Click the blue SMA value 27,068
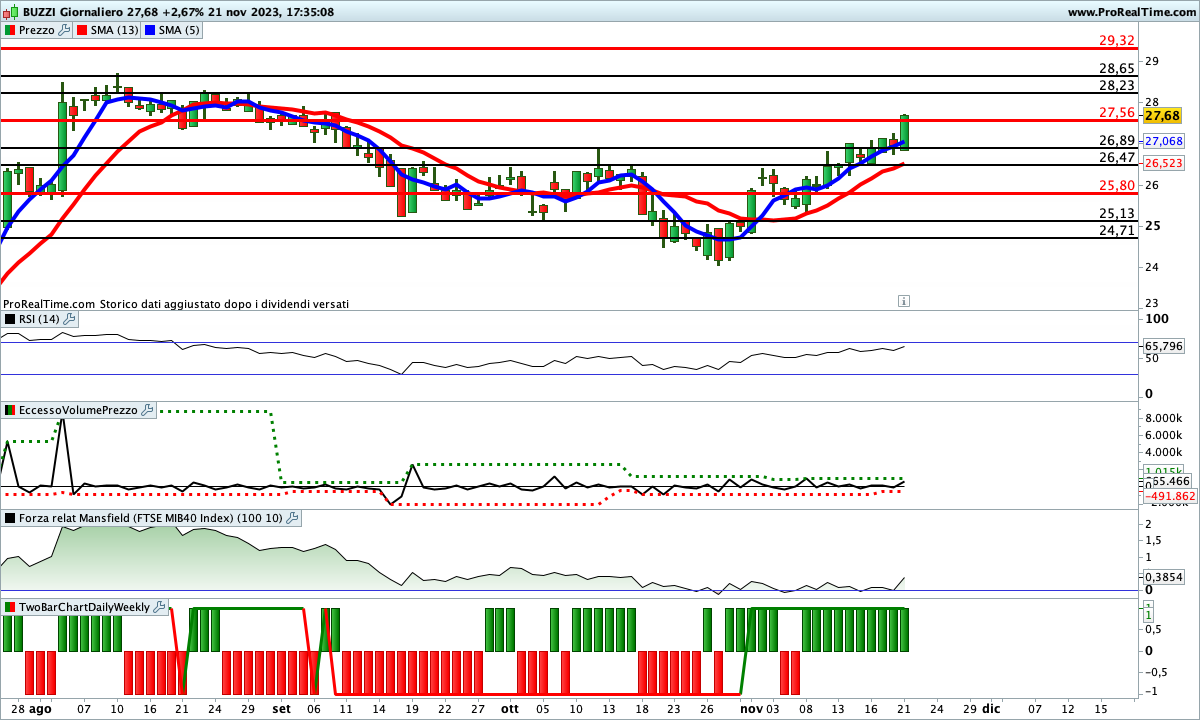The height and width of the screenshot is (720, 1200). point(1164,141)
